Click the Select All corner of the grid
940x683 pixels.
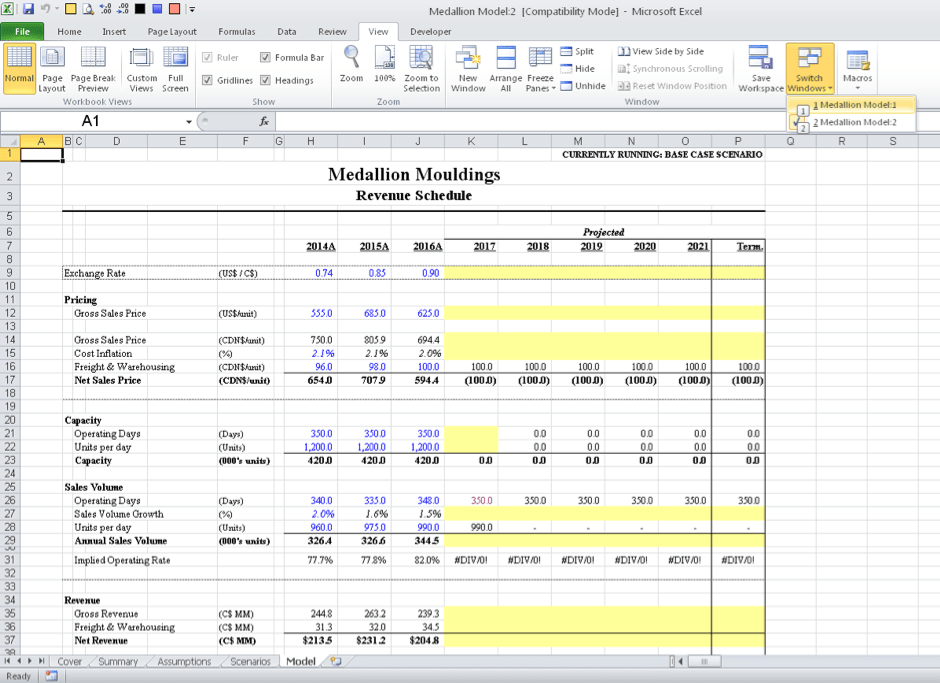click(10, 142)
